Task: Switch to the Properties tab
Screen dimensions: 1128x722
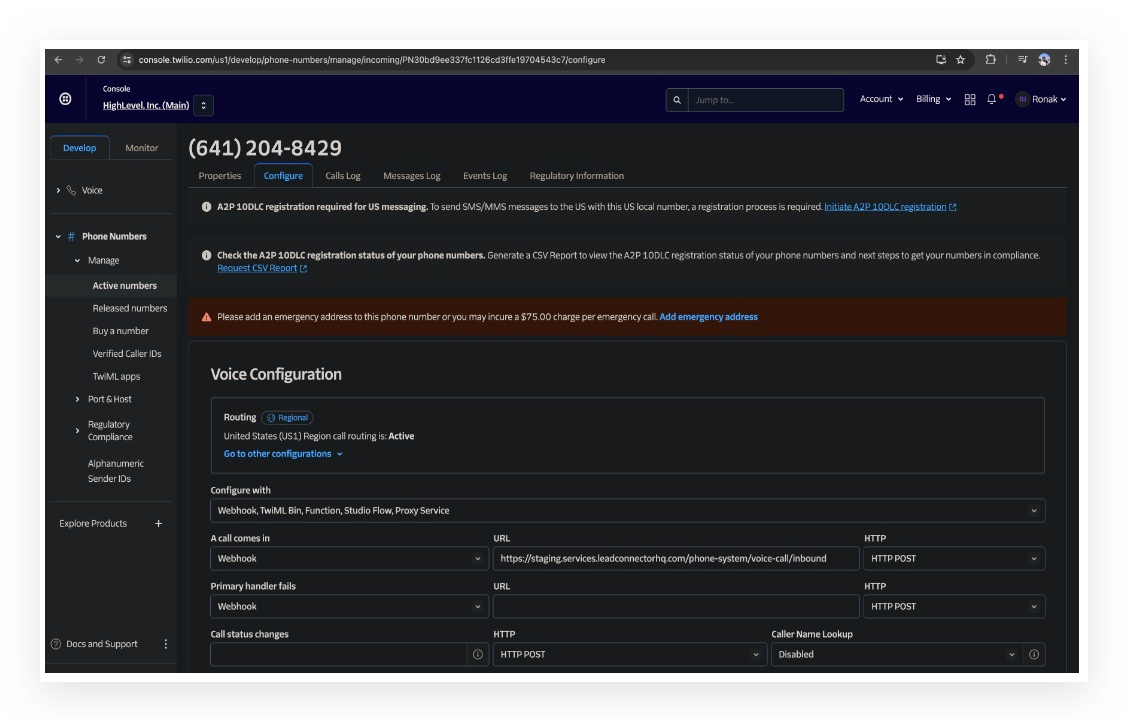Action: point(219,175)
